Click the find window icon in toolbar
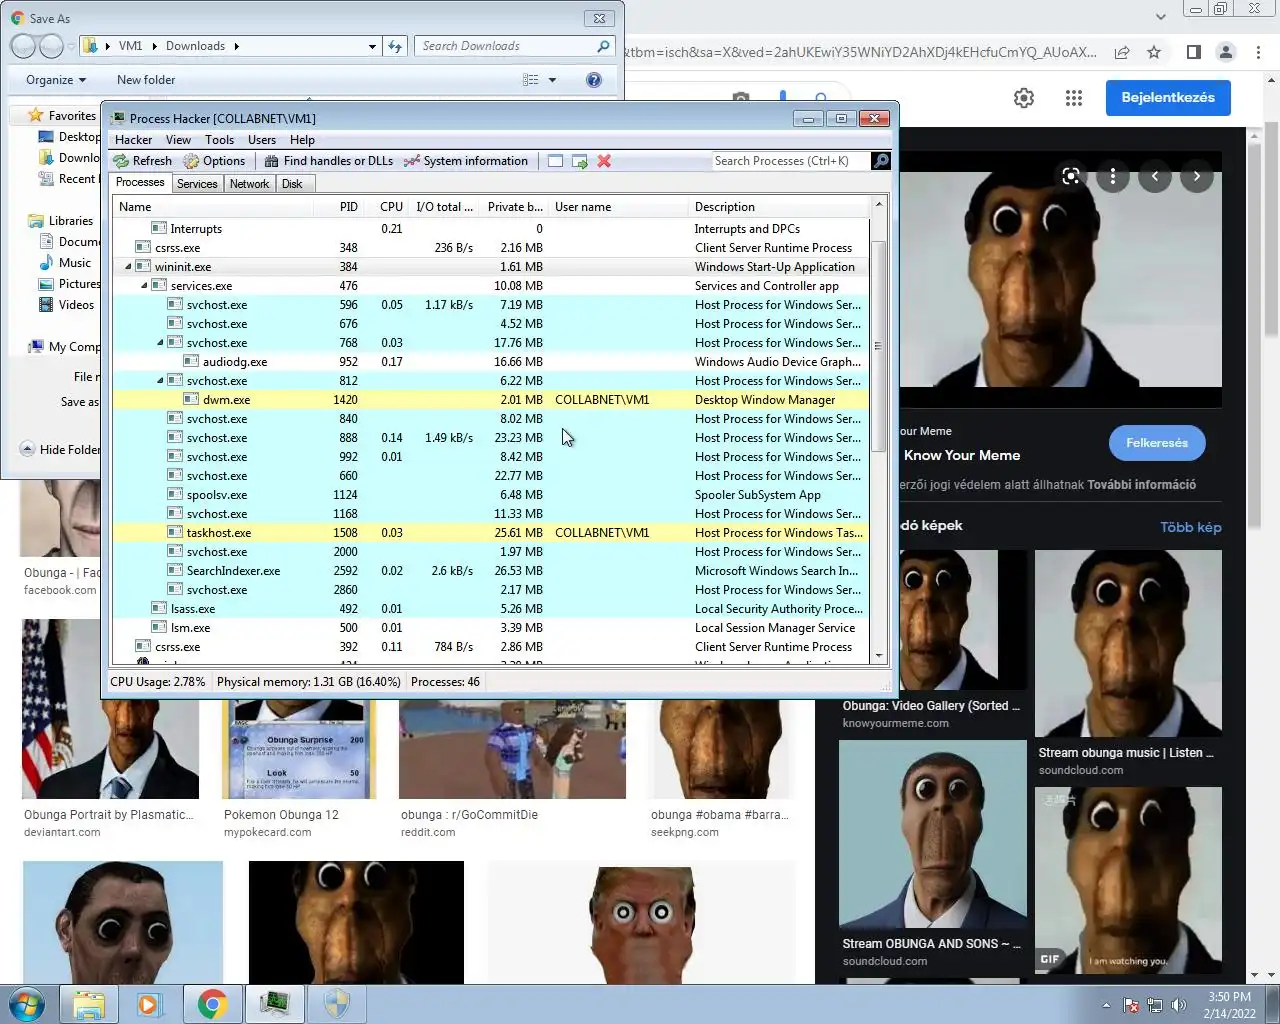Image resolution: width=1280 pixels, height=1024 pixels. click(555, 161)
